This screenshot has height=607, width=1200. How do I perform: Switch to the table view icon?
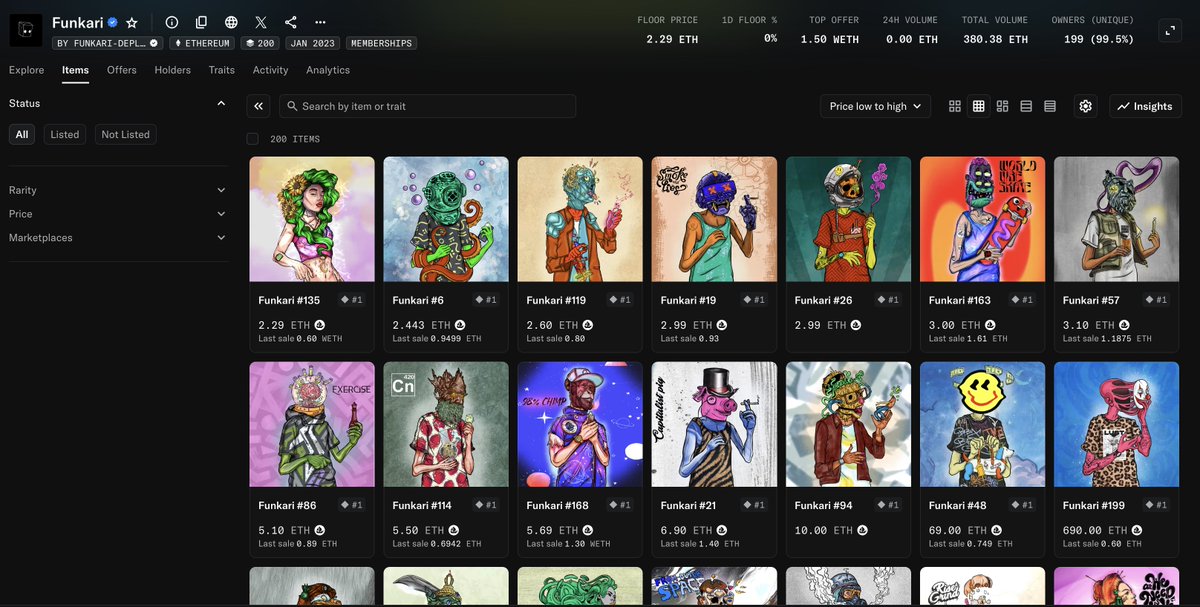pos(1050,106)
